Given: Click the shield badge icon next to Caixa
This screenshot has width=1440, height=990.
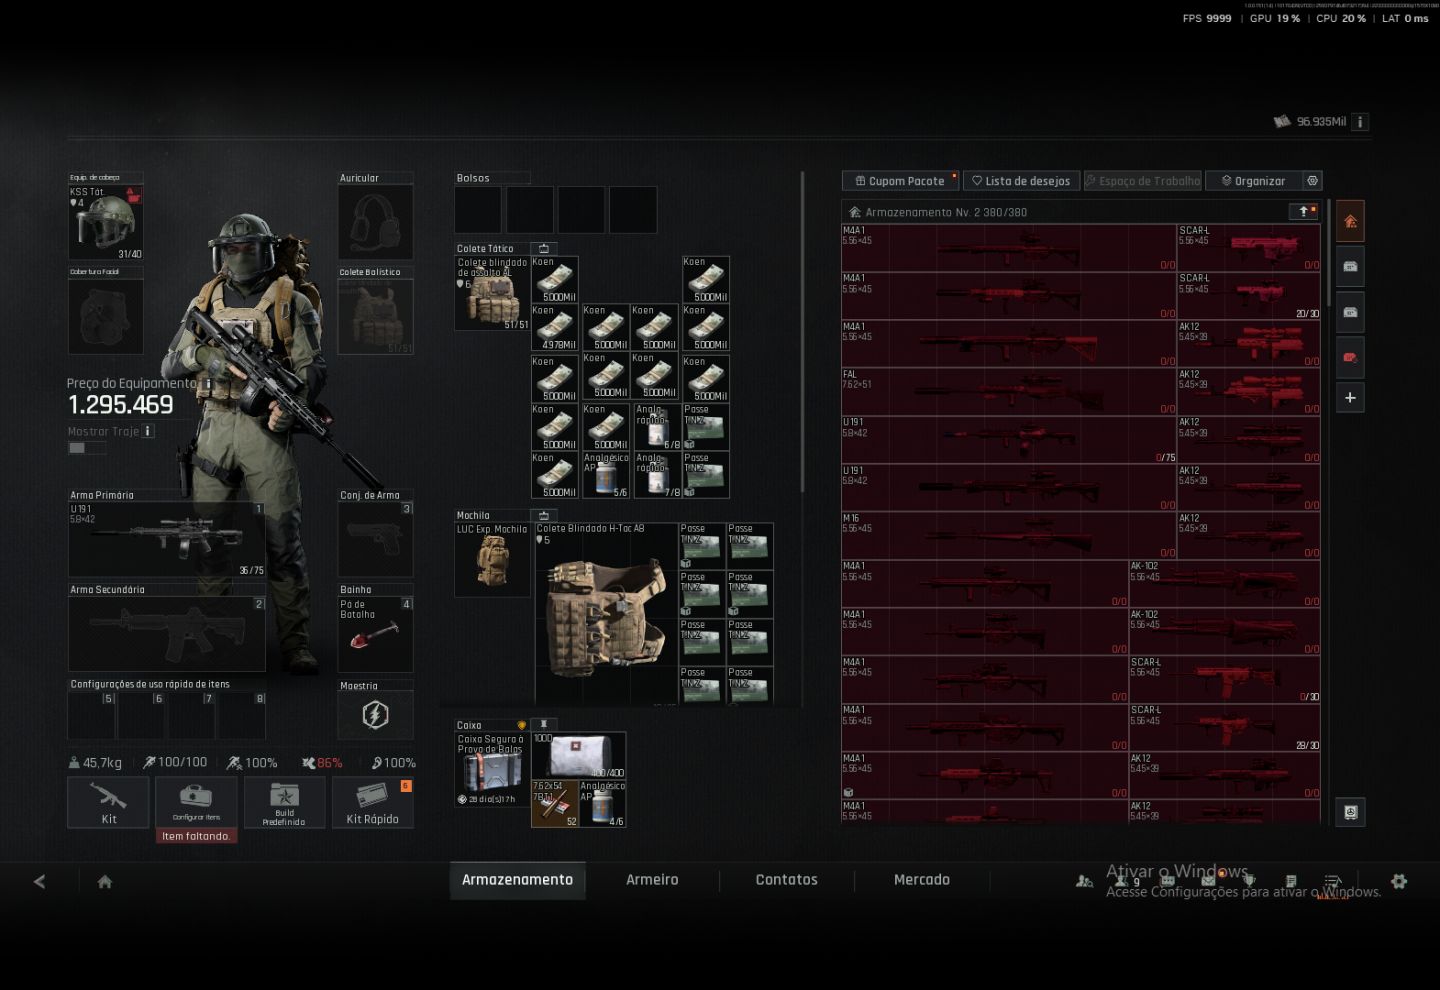Looking at the screenshot, I should (521, 725).
